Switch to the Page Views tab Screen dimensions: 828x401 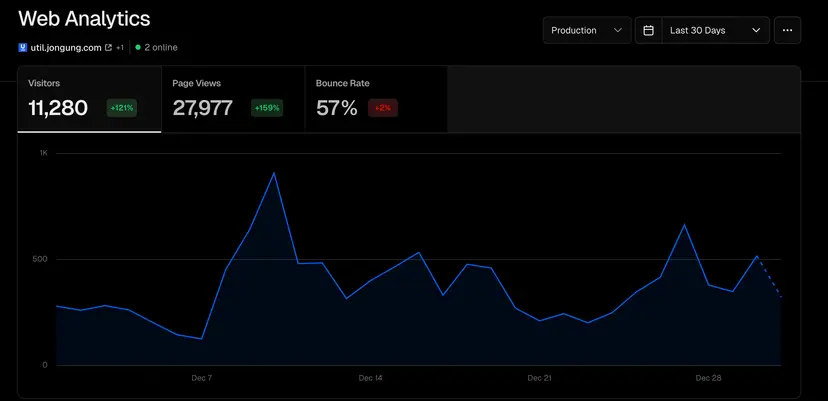(233, 99)
